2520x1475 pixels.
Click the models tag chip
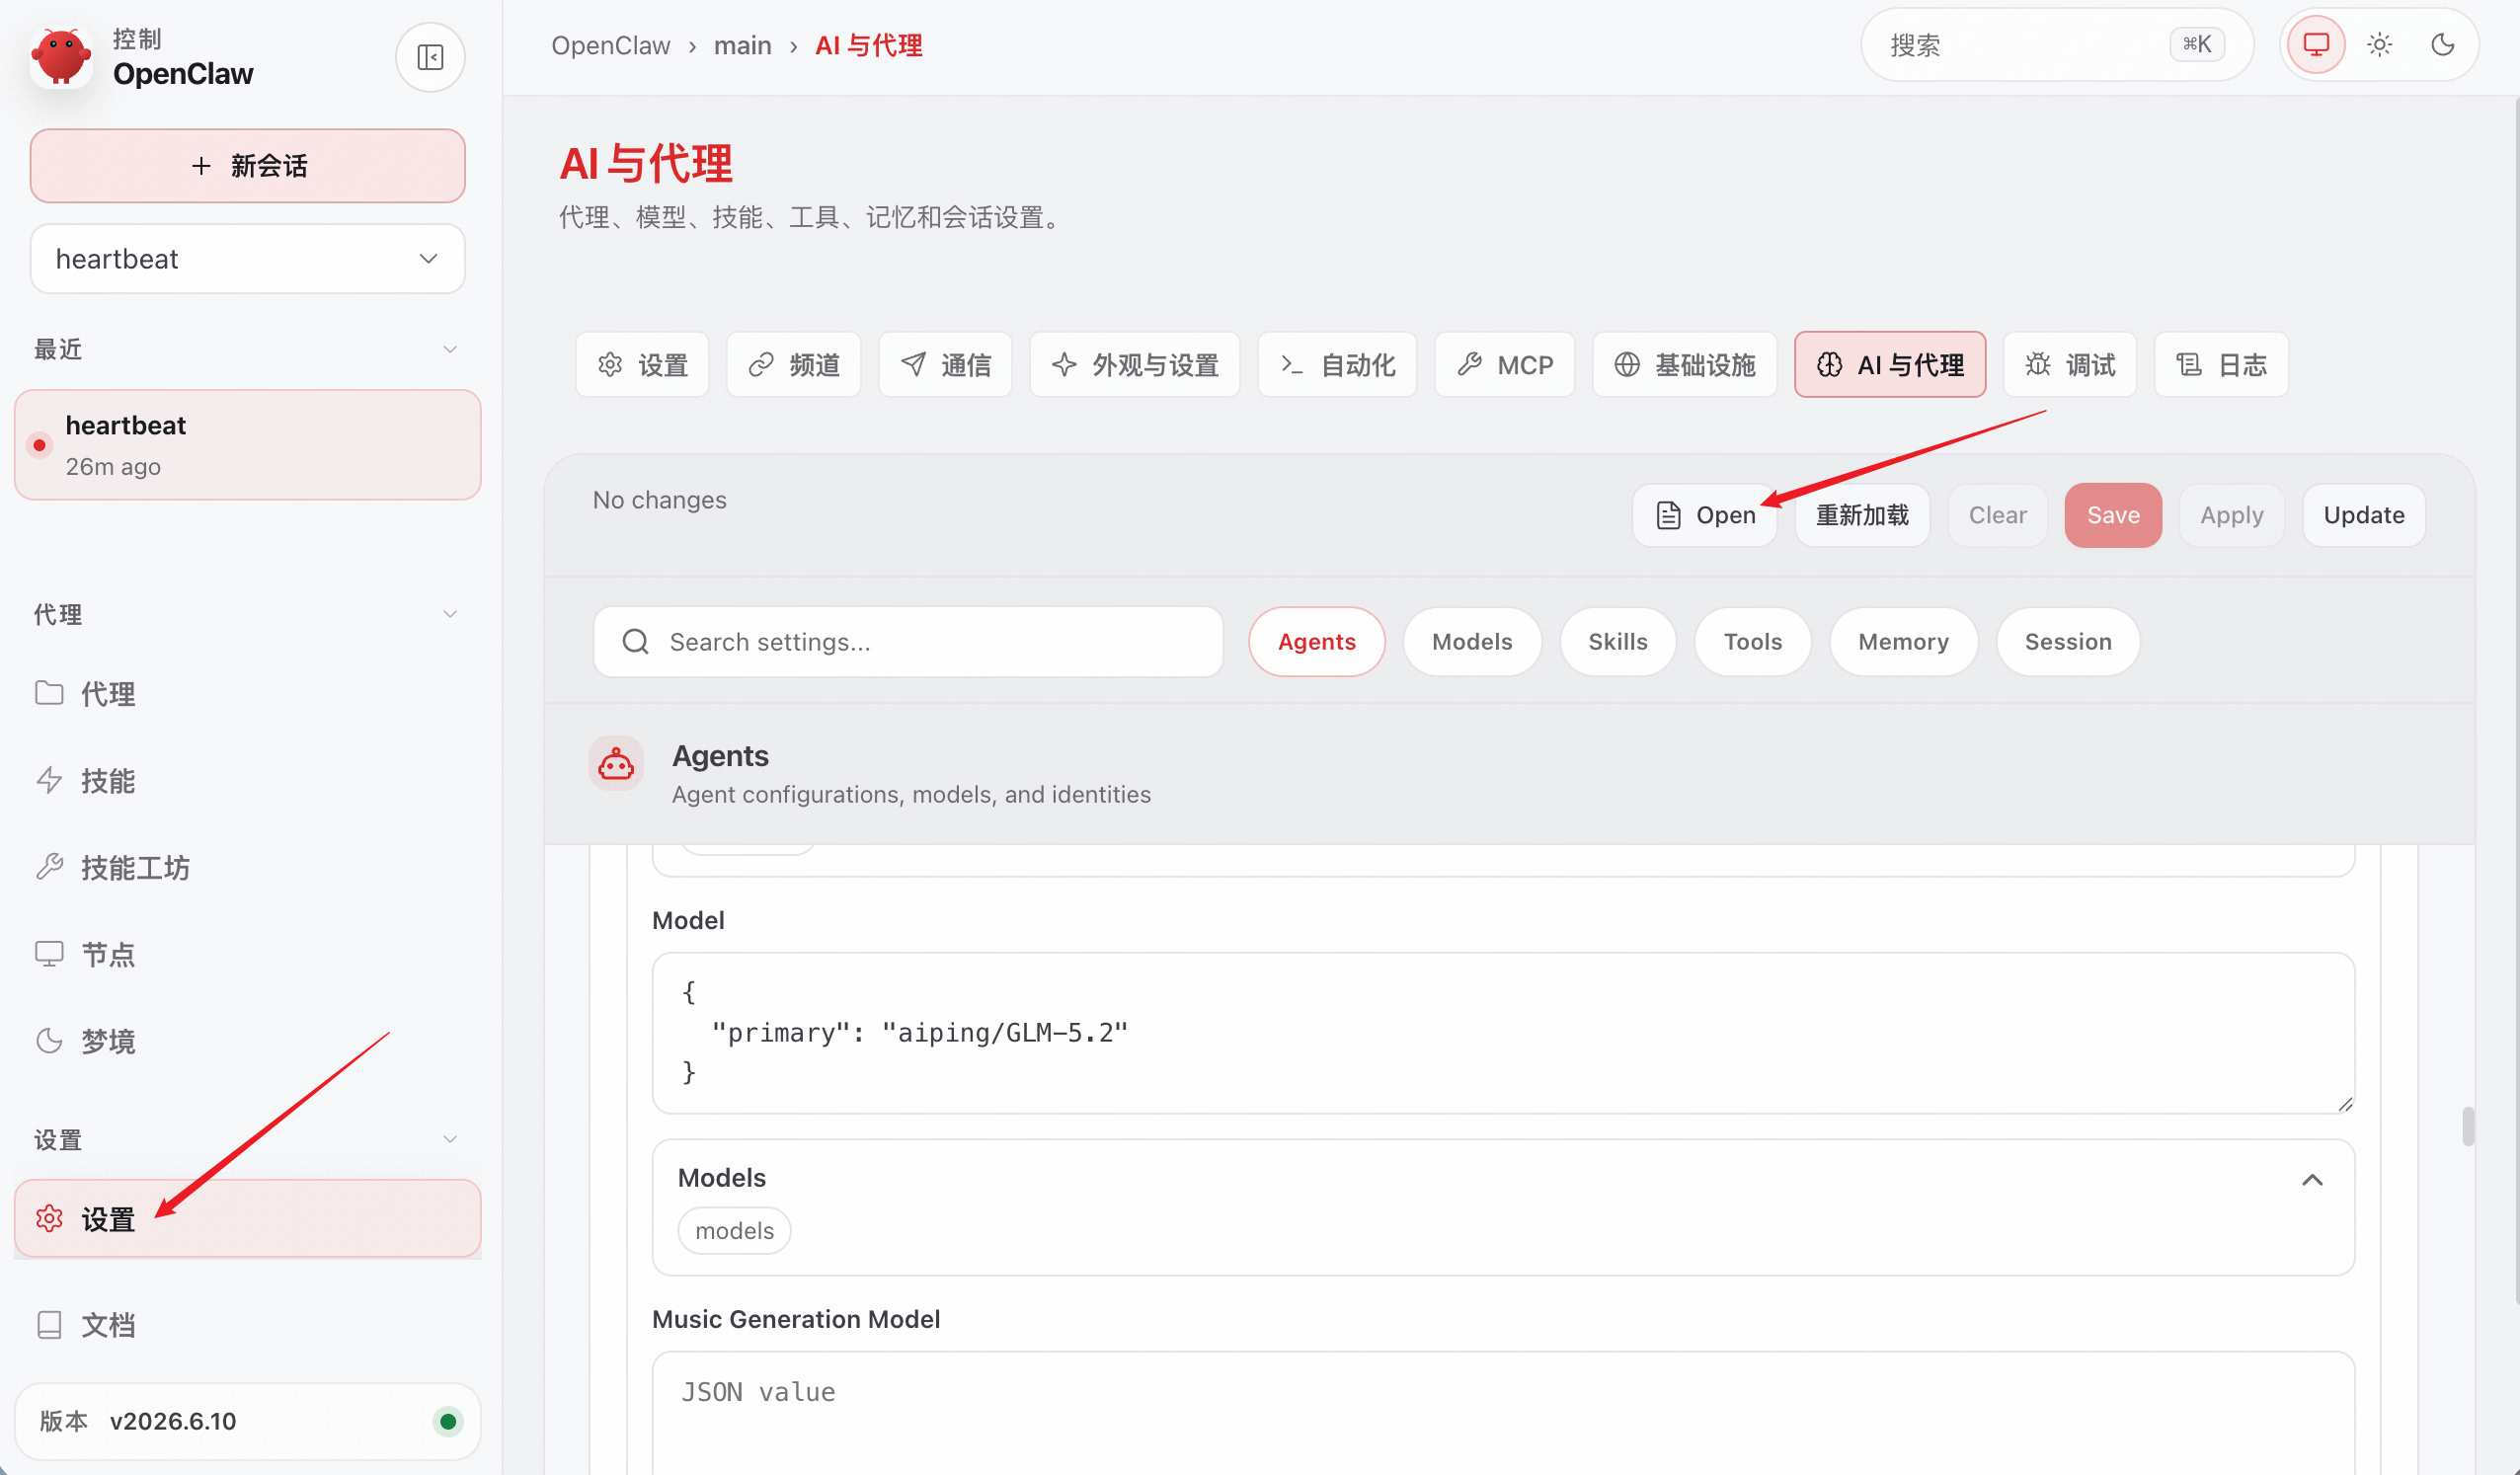click(734, 1230)
